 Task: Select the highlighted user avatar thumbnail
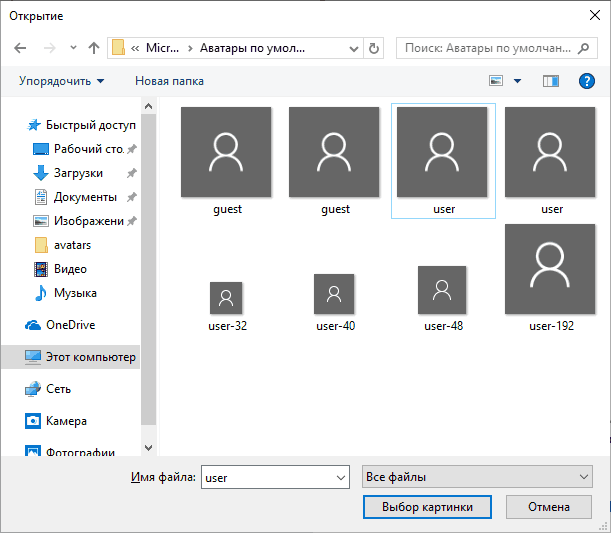(443, 161)
